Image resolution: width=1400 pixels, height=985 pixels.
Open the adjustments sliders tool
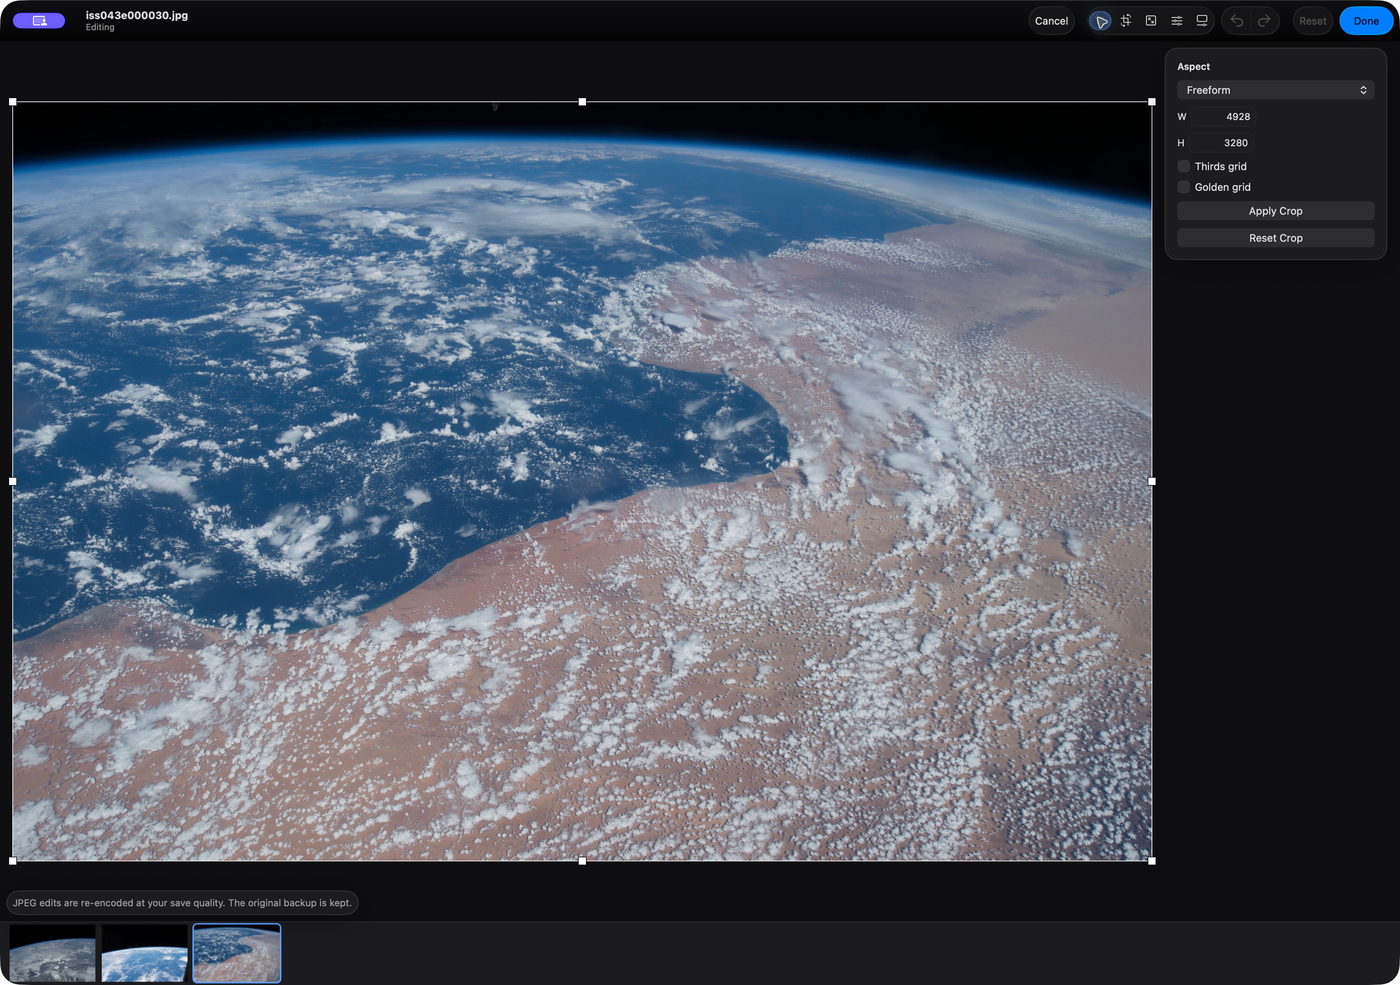point(1177,21)
